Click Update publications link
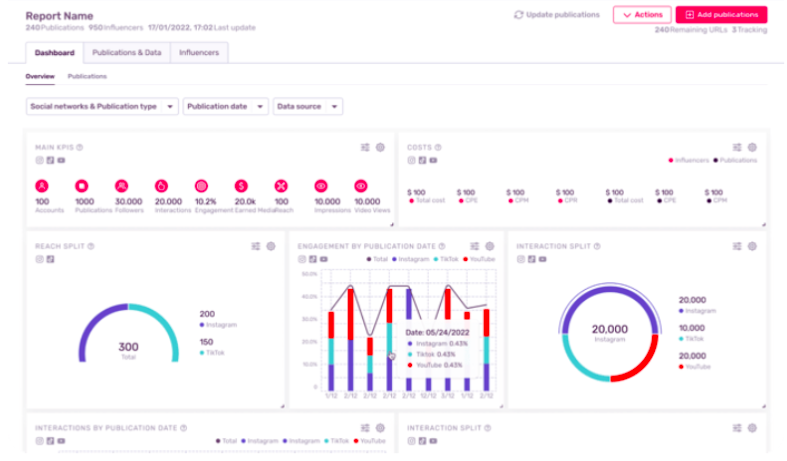The width and height of the screenshot is (787, 461). click(x=556, y=15)
